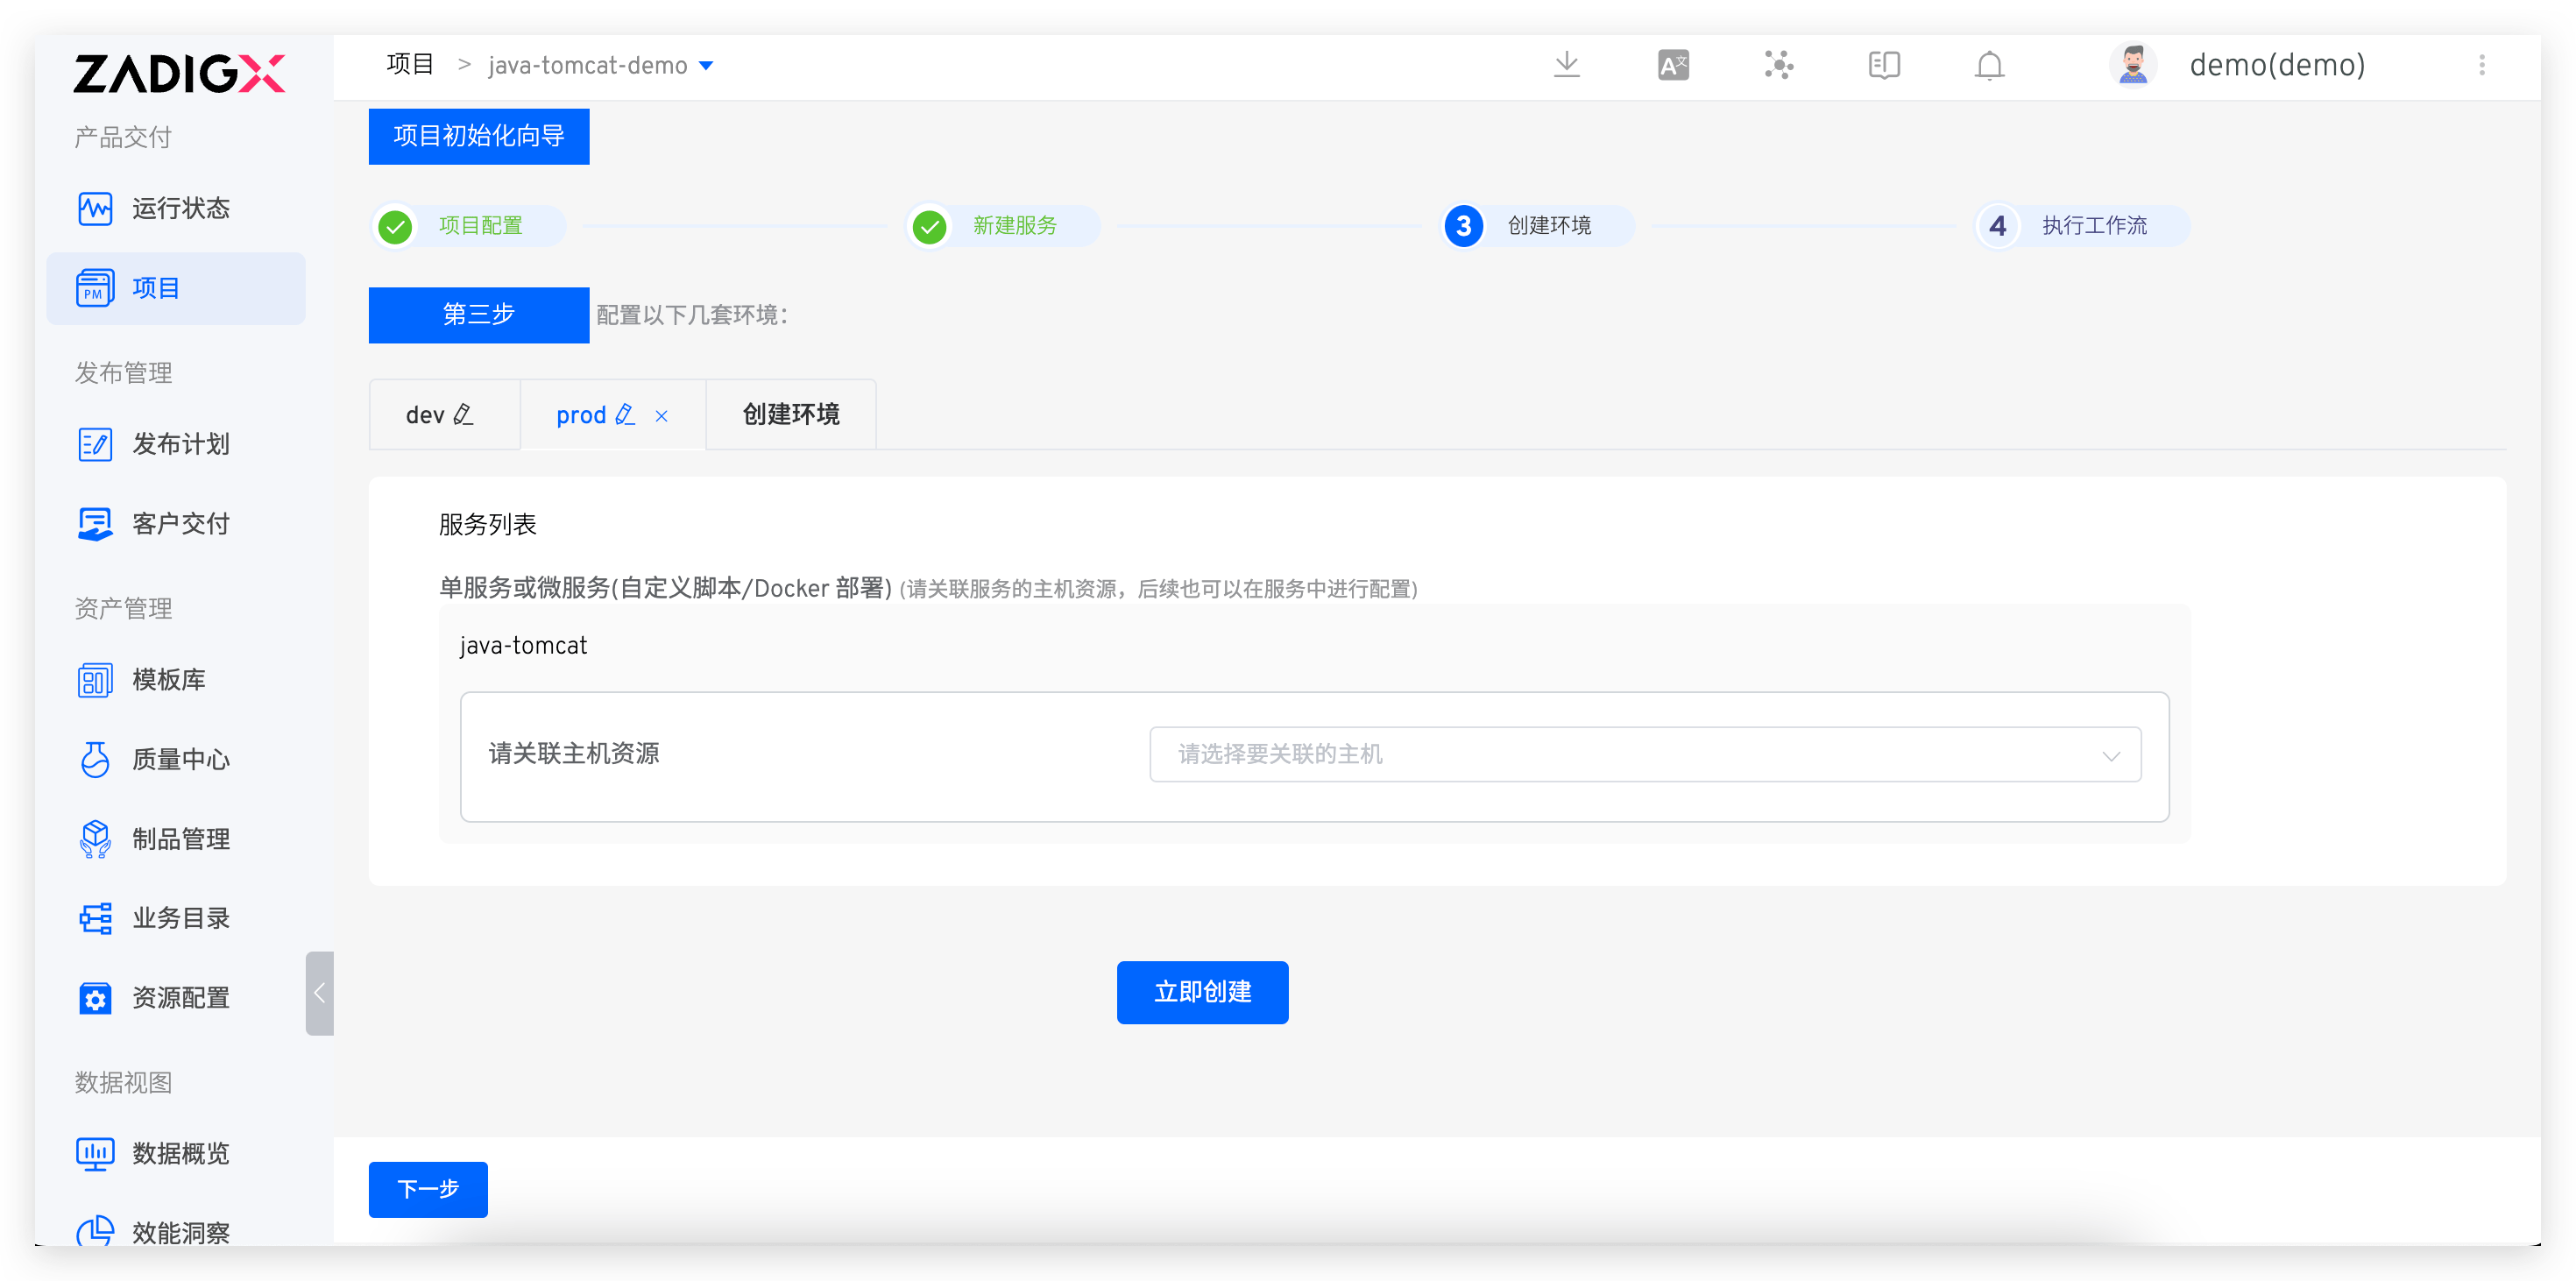Image resolution: width=2576 pixels, height=1281 pixels.
Task: Click 下一步 button
Action: tap(428, 1189)
